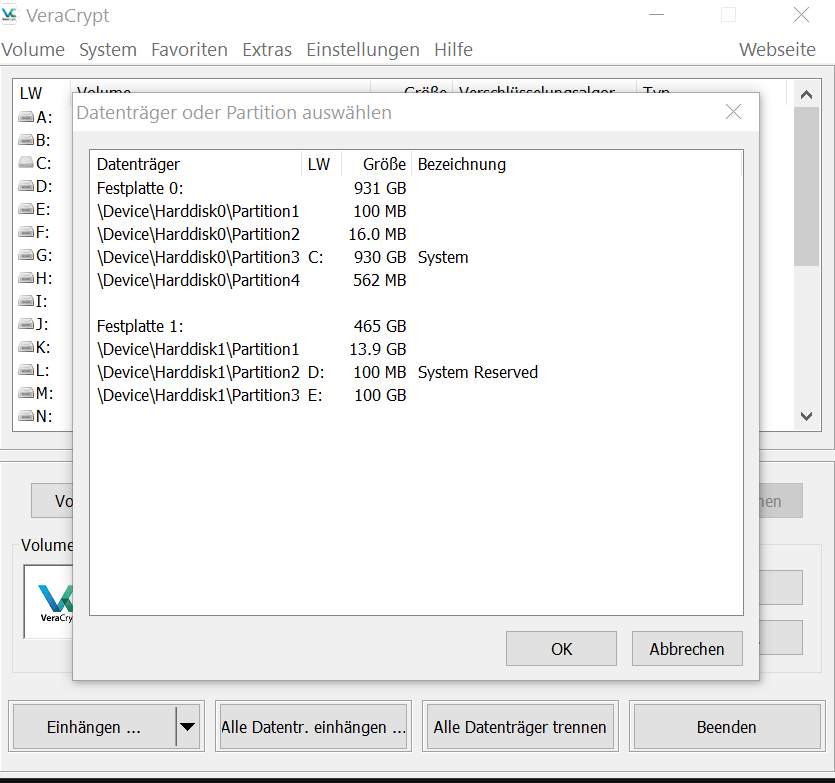This screenshot has width=835, height=783.
Task: Select \Device\Harddisk1\Partition3 row
Action: click(416, 395)
